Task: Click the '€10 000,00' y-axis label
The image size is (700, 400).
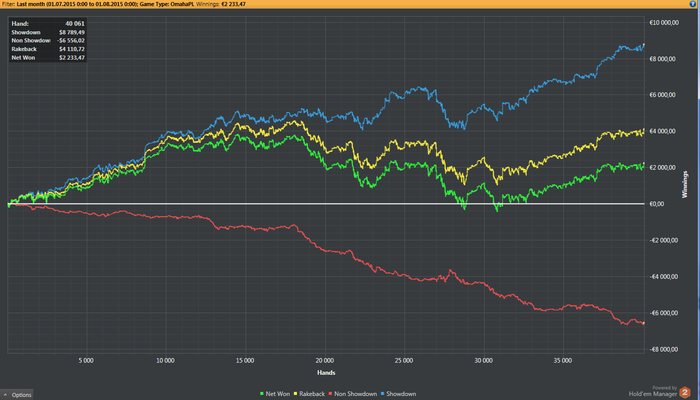Action: [x=665, y=23]
